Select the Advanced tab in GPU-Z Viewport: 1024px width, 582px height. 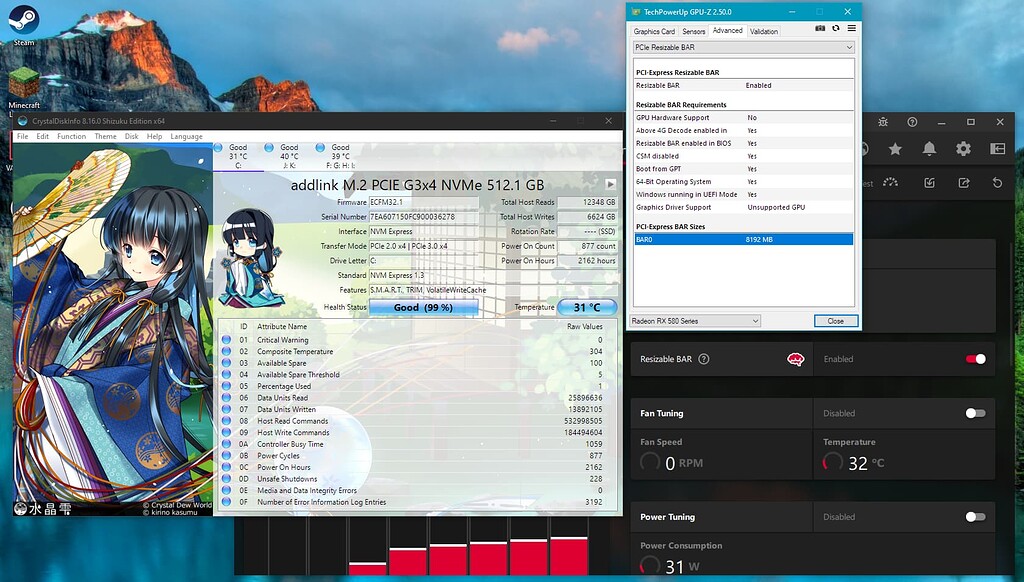[728, 31]
